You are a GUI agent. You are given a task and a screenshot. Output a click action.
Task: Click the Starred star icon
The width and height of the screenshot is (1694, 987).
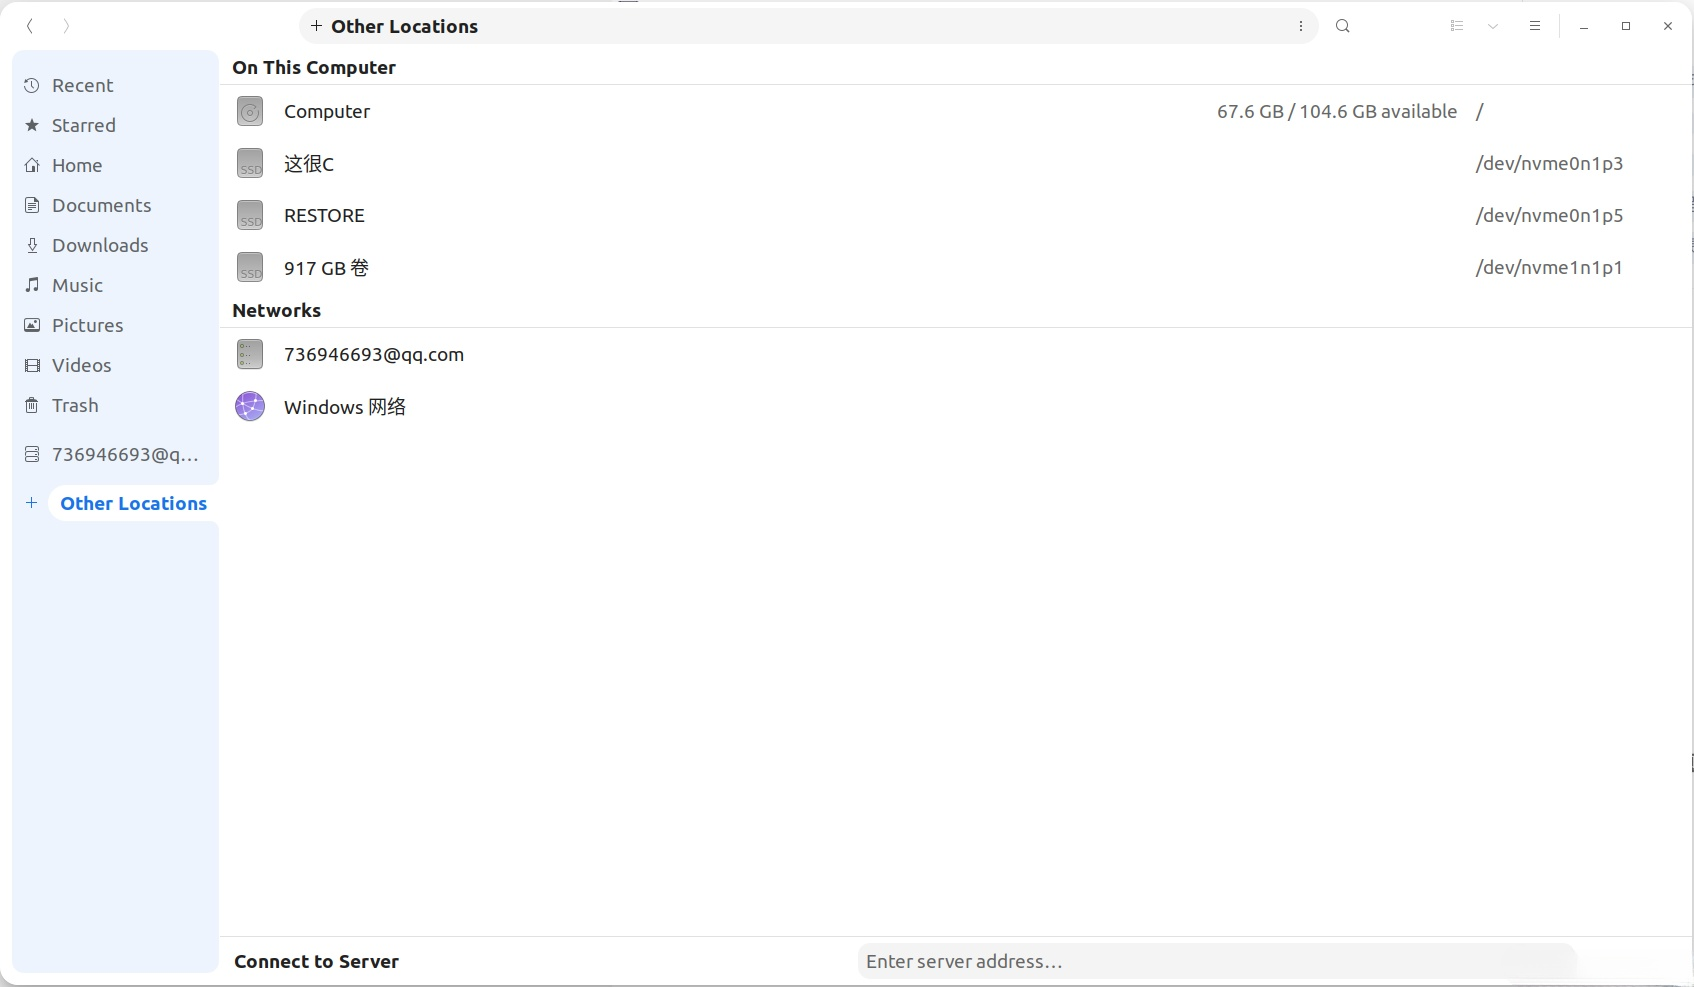click(32, 126)
